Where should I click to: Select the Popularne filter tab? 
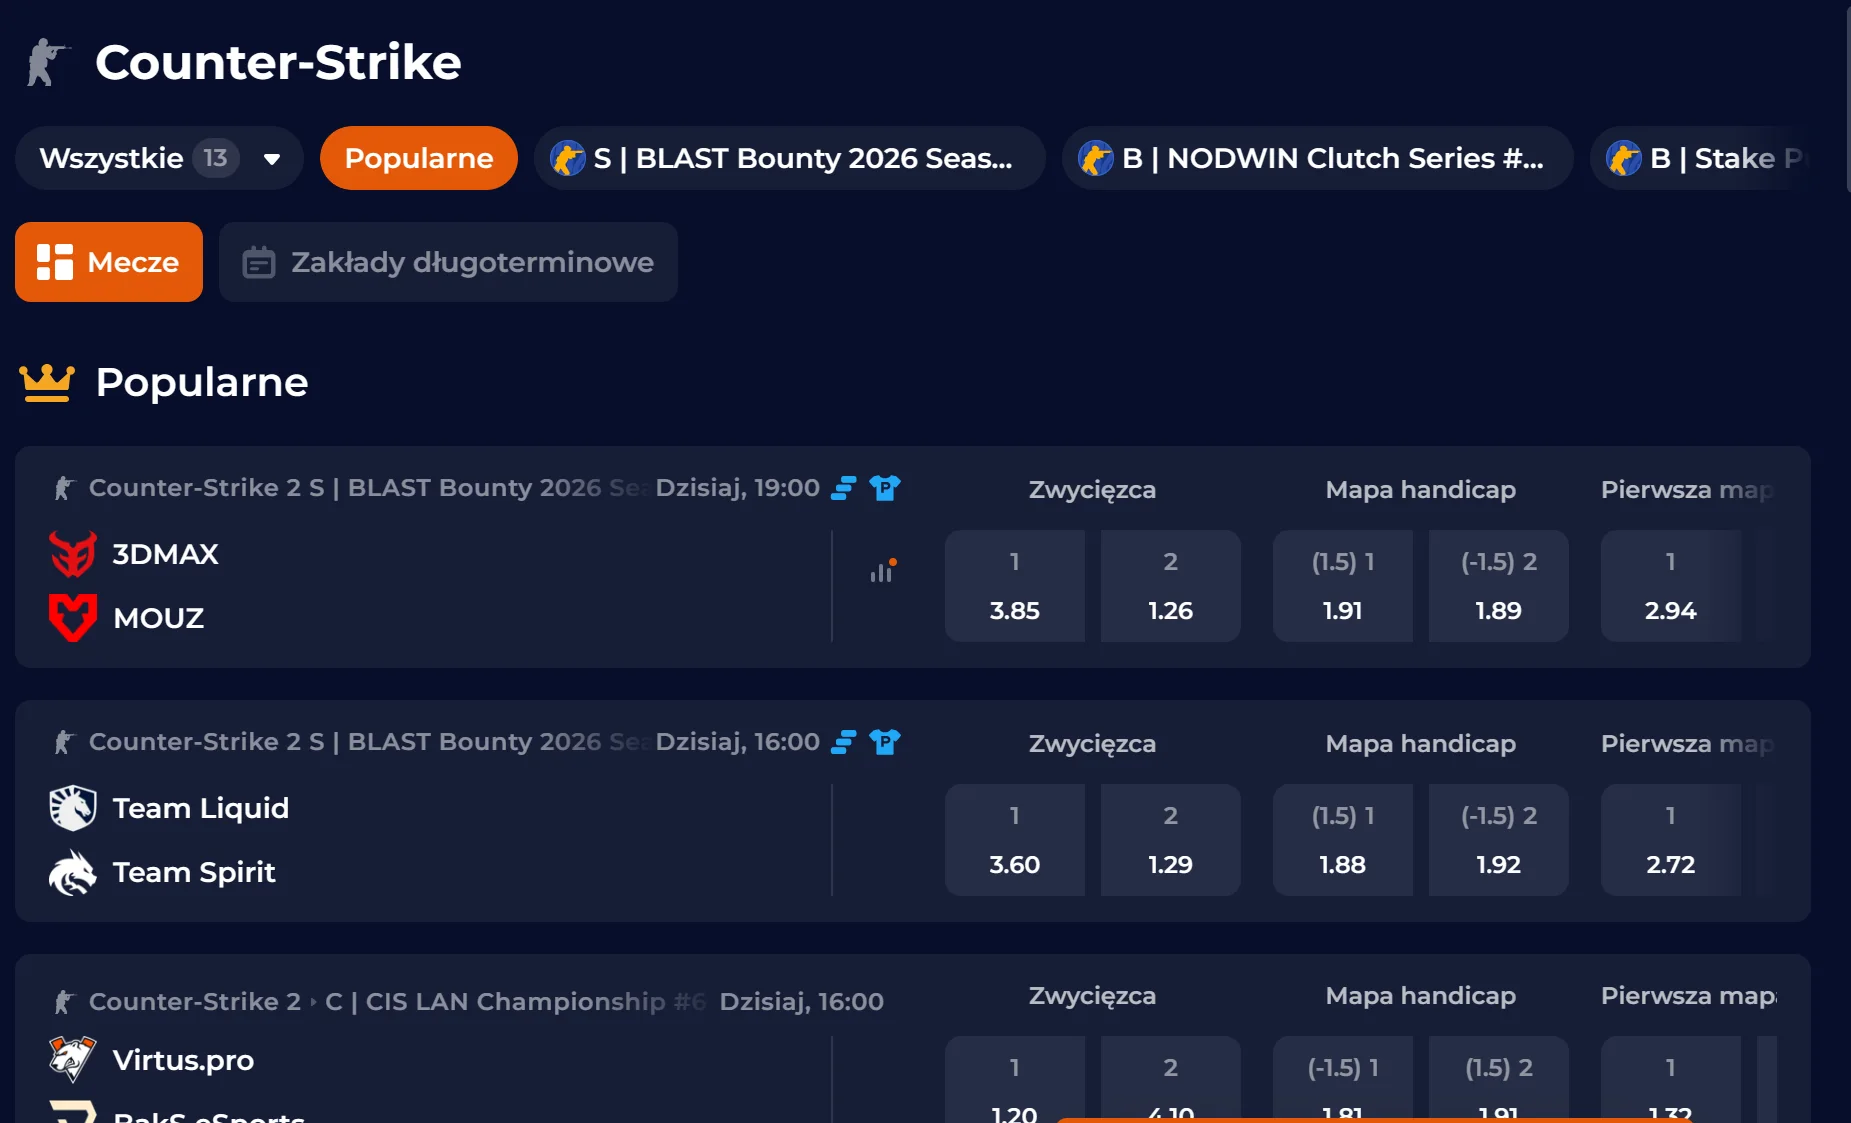tap(419, 158)
